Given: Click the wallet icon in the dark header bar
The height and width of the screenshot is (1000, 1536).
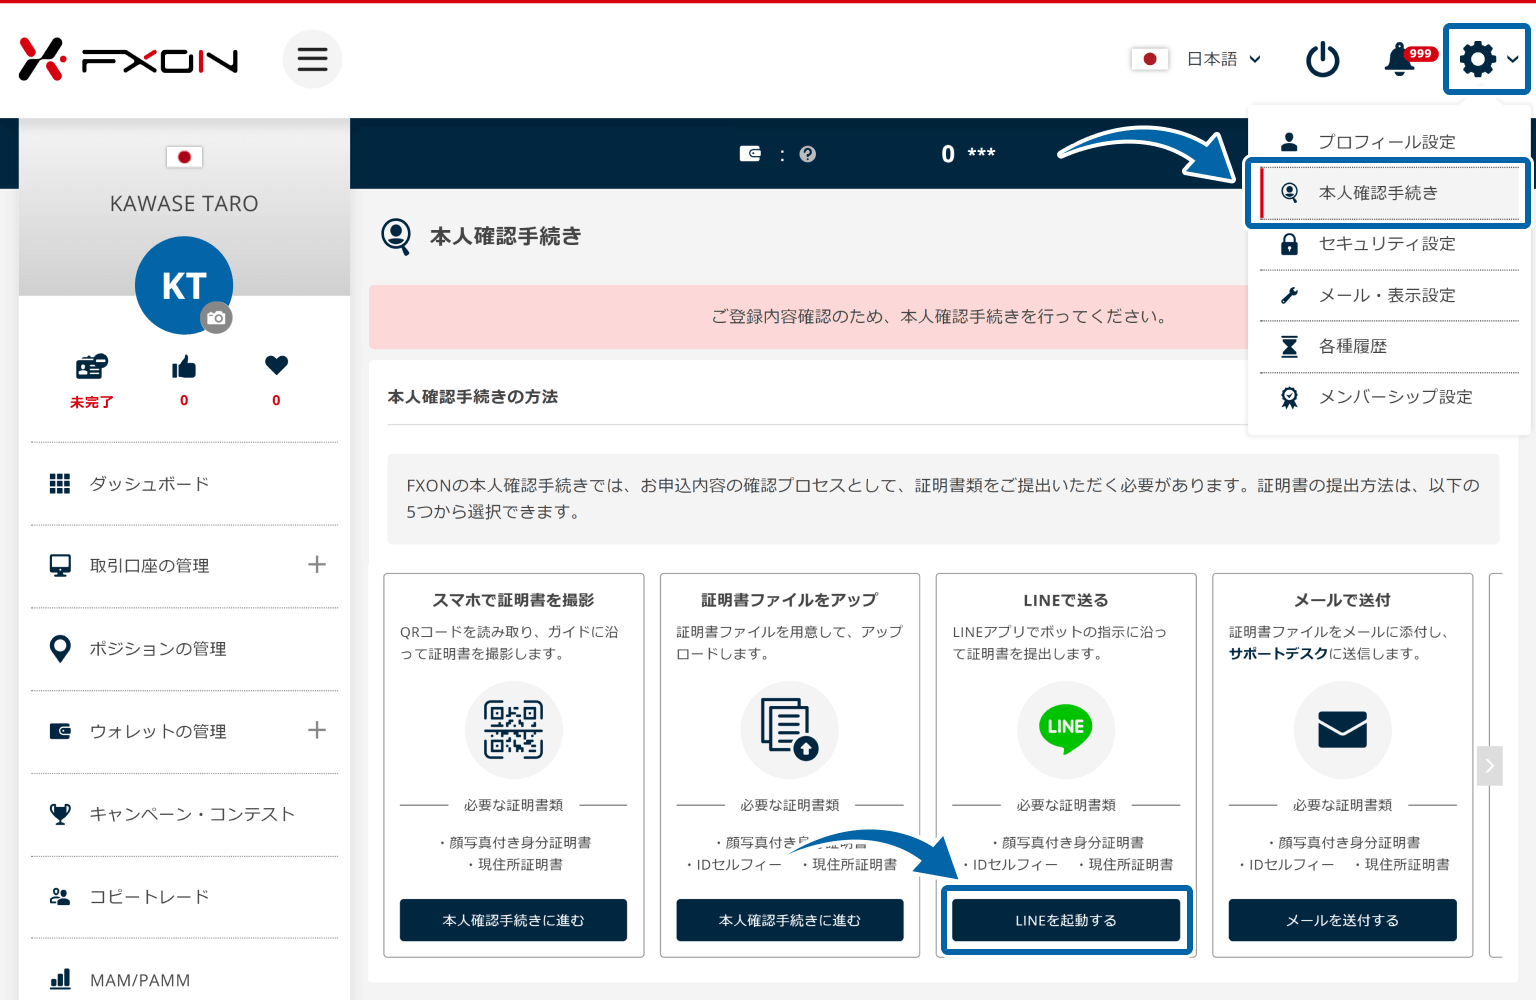Looking at the screenshot, I should [750, 154].
